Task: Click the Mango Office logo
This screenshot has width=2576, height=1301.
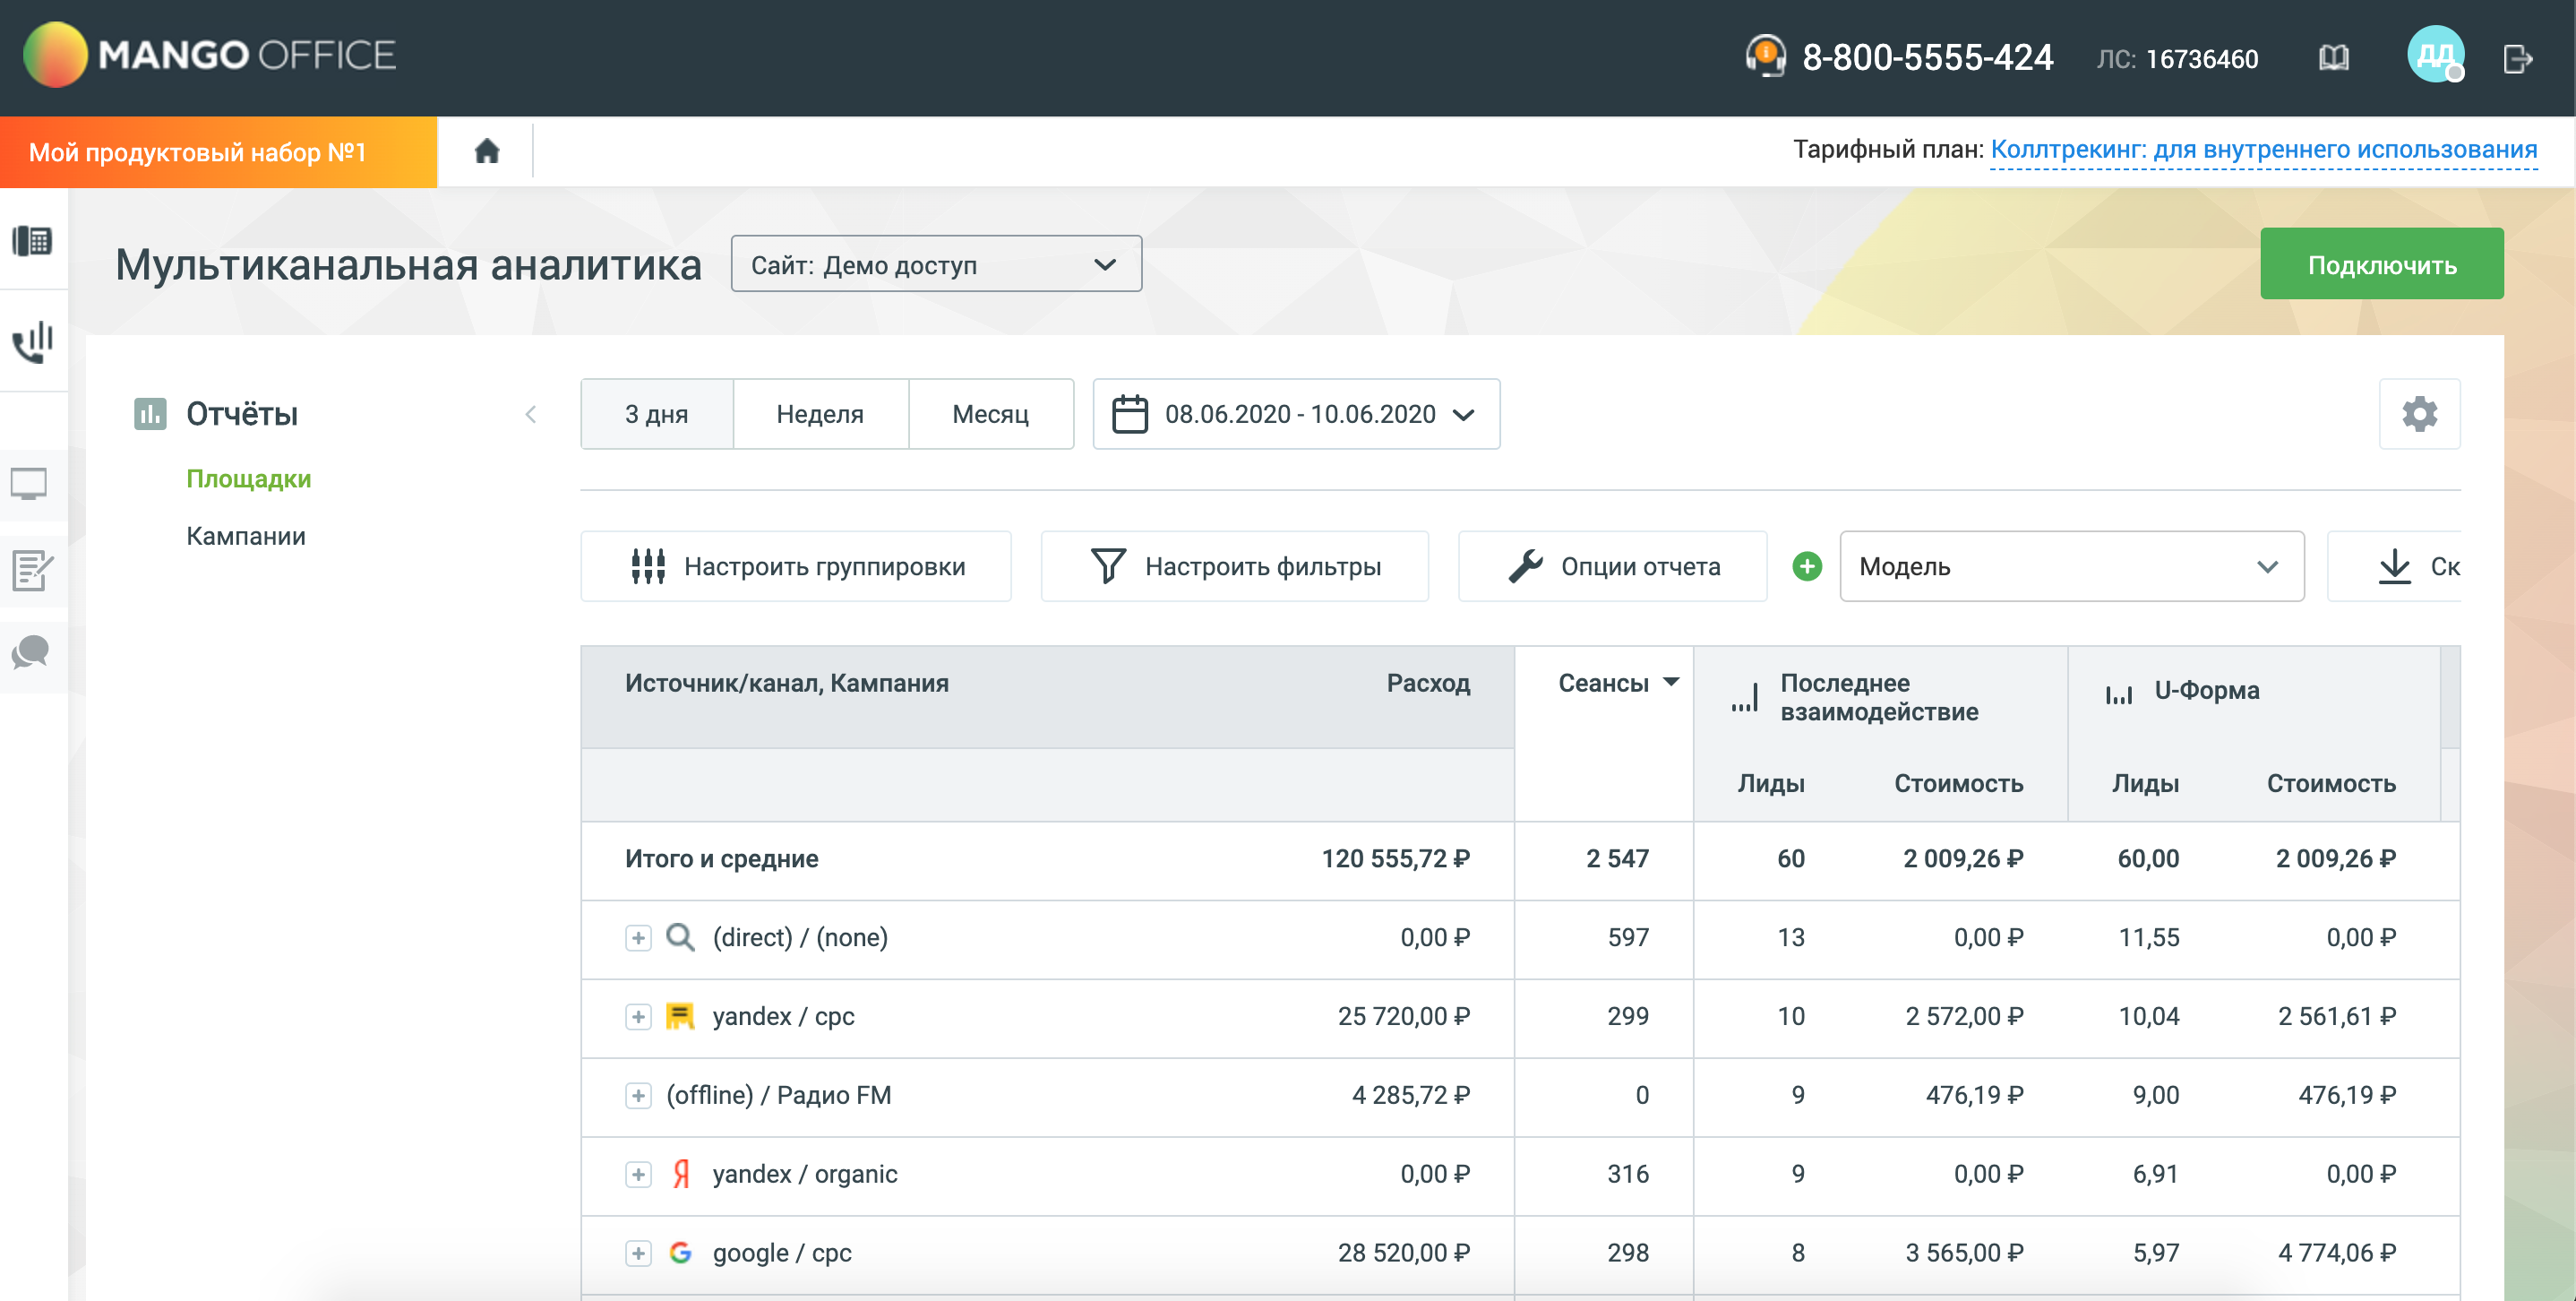Action: 209,55
